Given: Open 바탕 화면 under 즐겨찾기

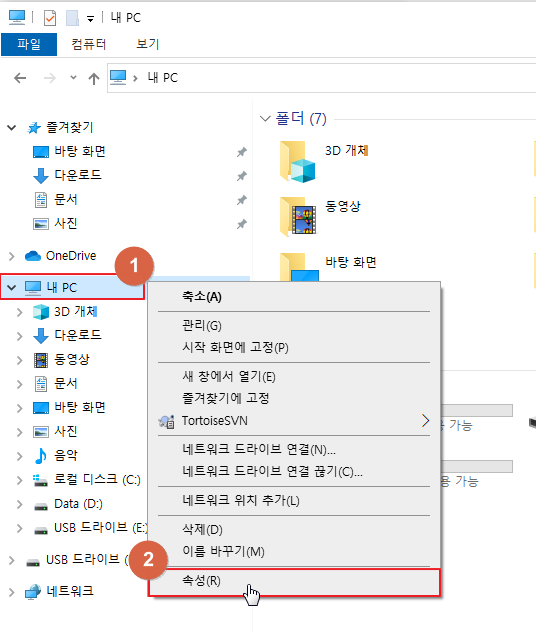Looking at the screenshot, I should click(x=80, y=152).
